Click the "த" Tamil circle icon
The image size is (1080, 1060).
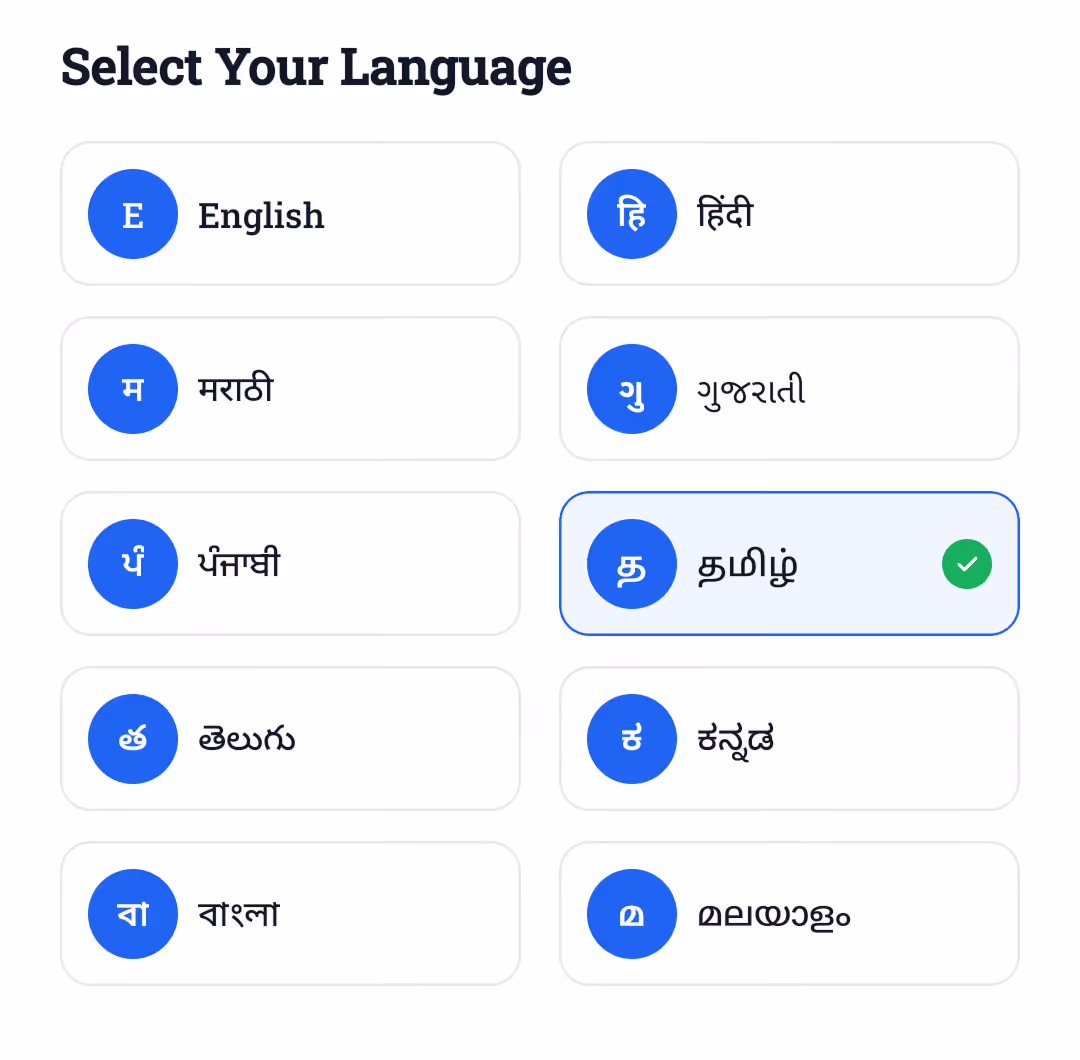(x=631, y=563)
